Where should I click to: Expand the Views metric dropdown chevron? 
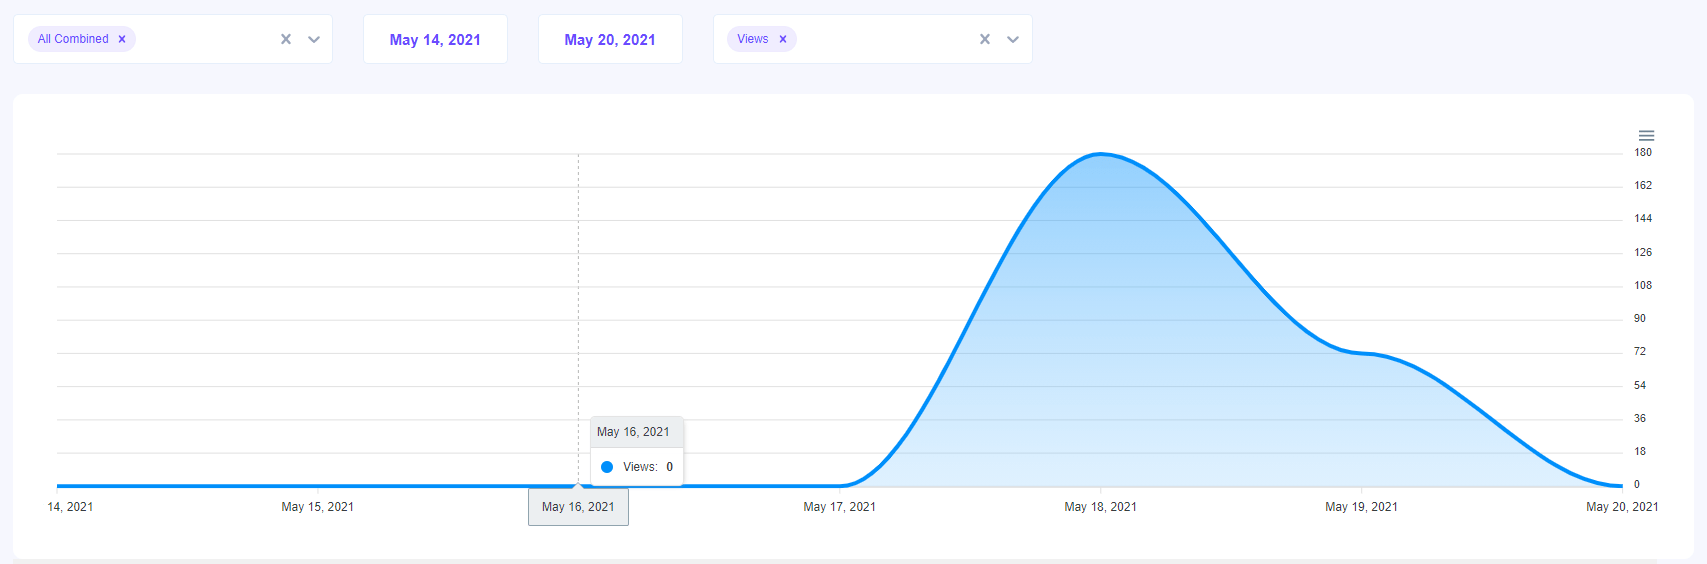click(1013, 39)
